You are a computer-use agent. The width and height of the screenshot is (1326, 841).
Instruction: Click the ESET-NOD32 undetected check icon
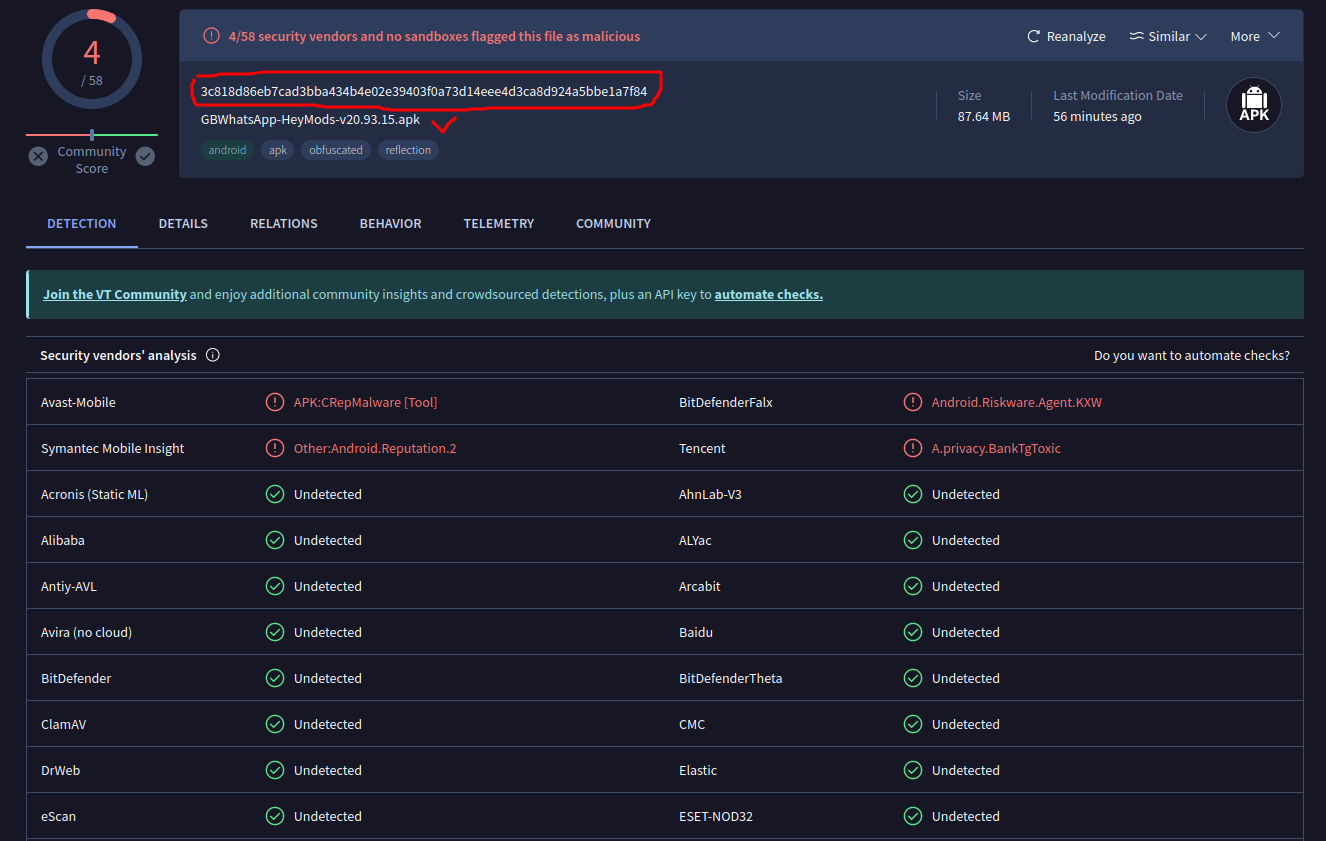(x=913, y=816)
